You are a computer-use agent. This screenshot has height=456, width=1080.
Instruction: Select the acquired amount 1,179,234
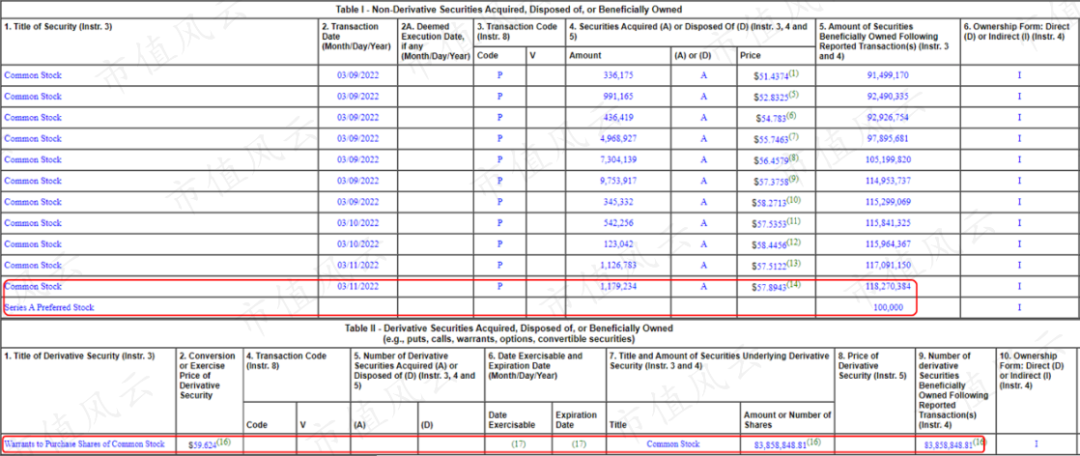point(618,287)
